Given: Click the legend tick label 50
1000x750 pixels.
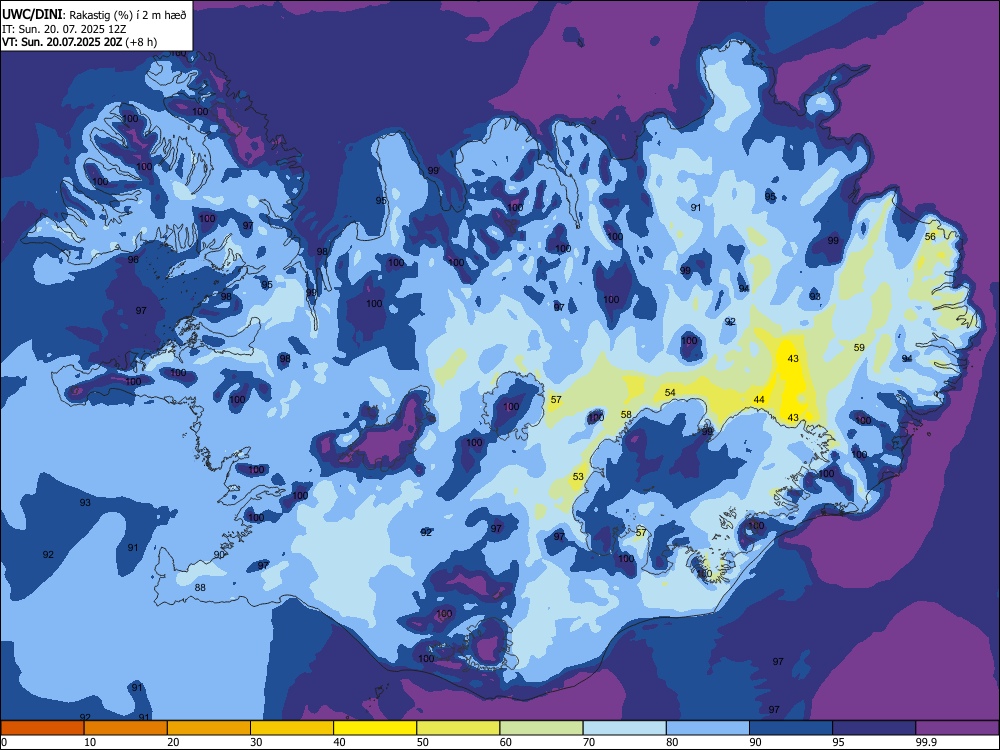Looking at the screenshot, I should point(423,742).
